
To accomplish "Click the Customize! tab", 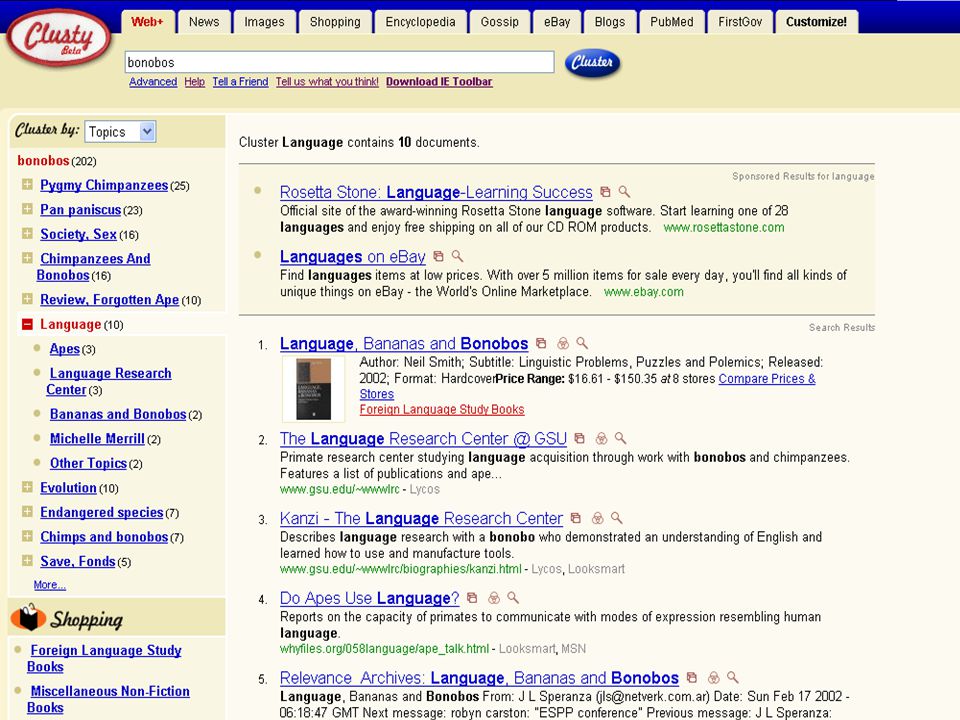I will [816, 22].
